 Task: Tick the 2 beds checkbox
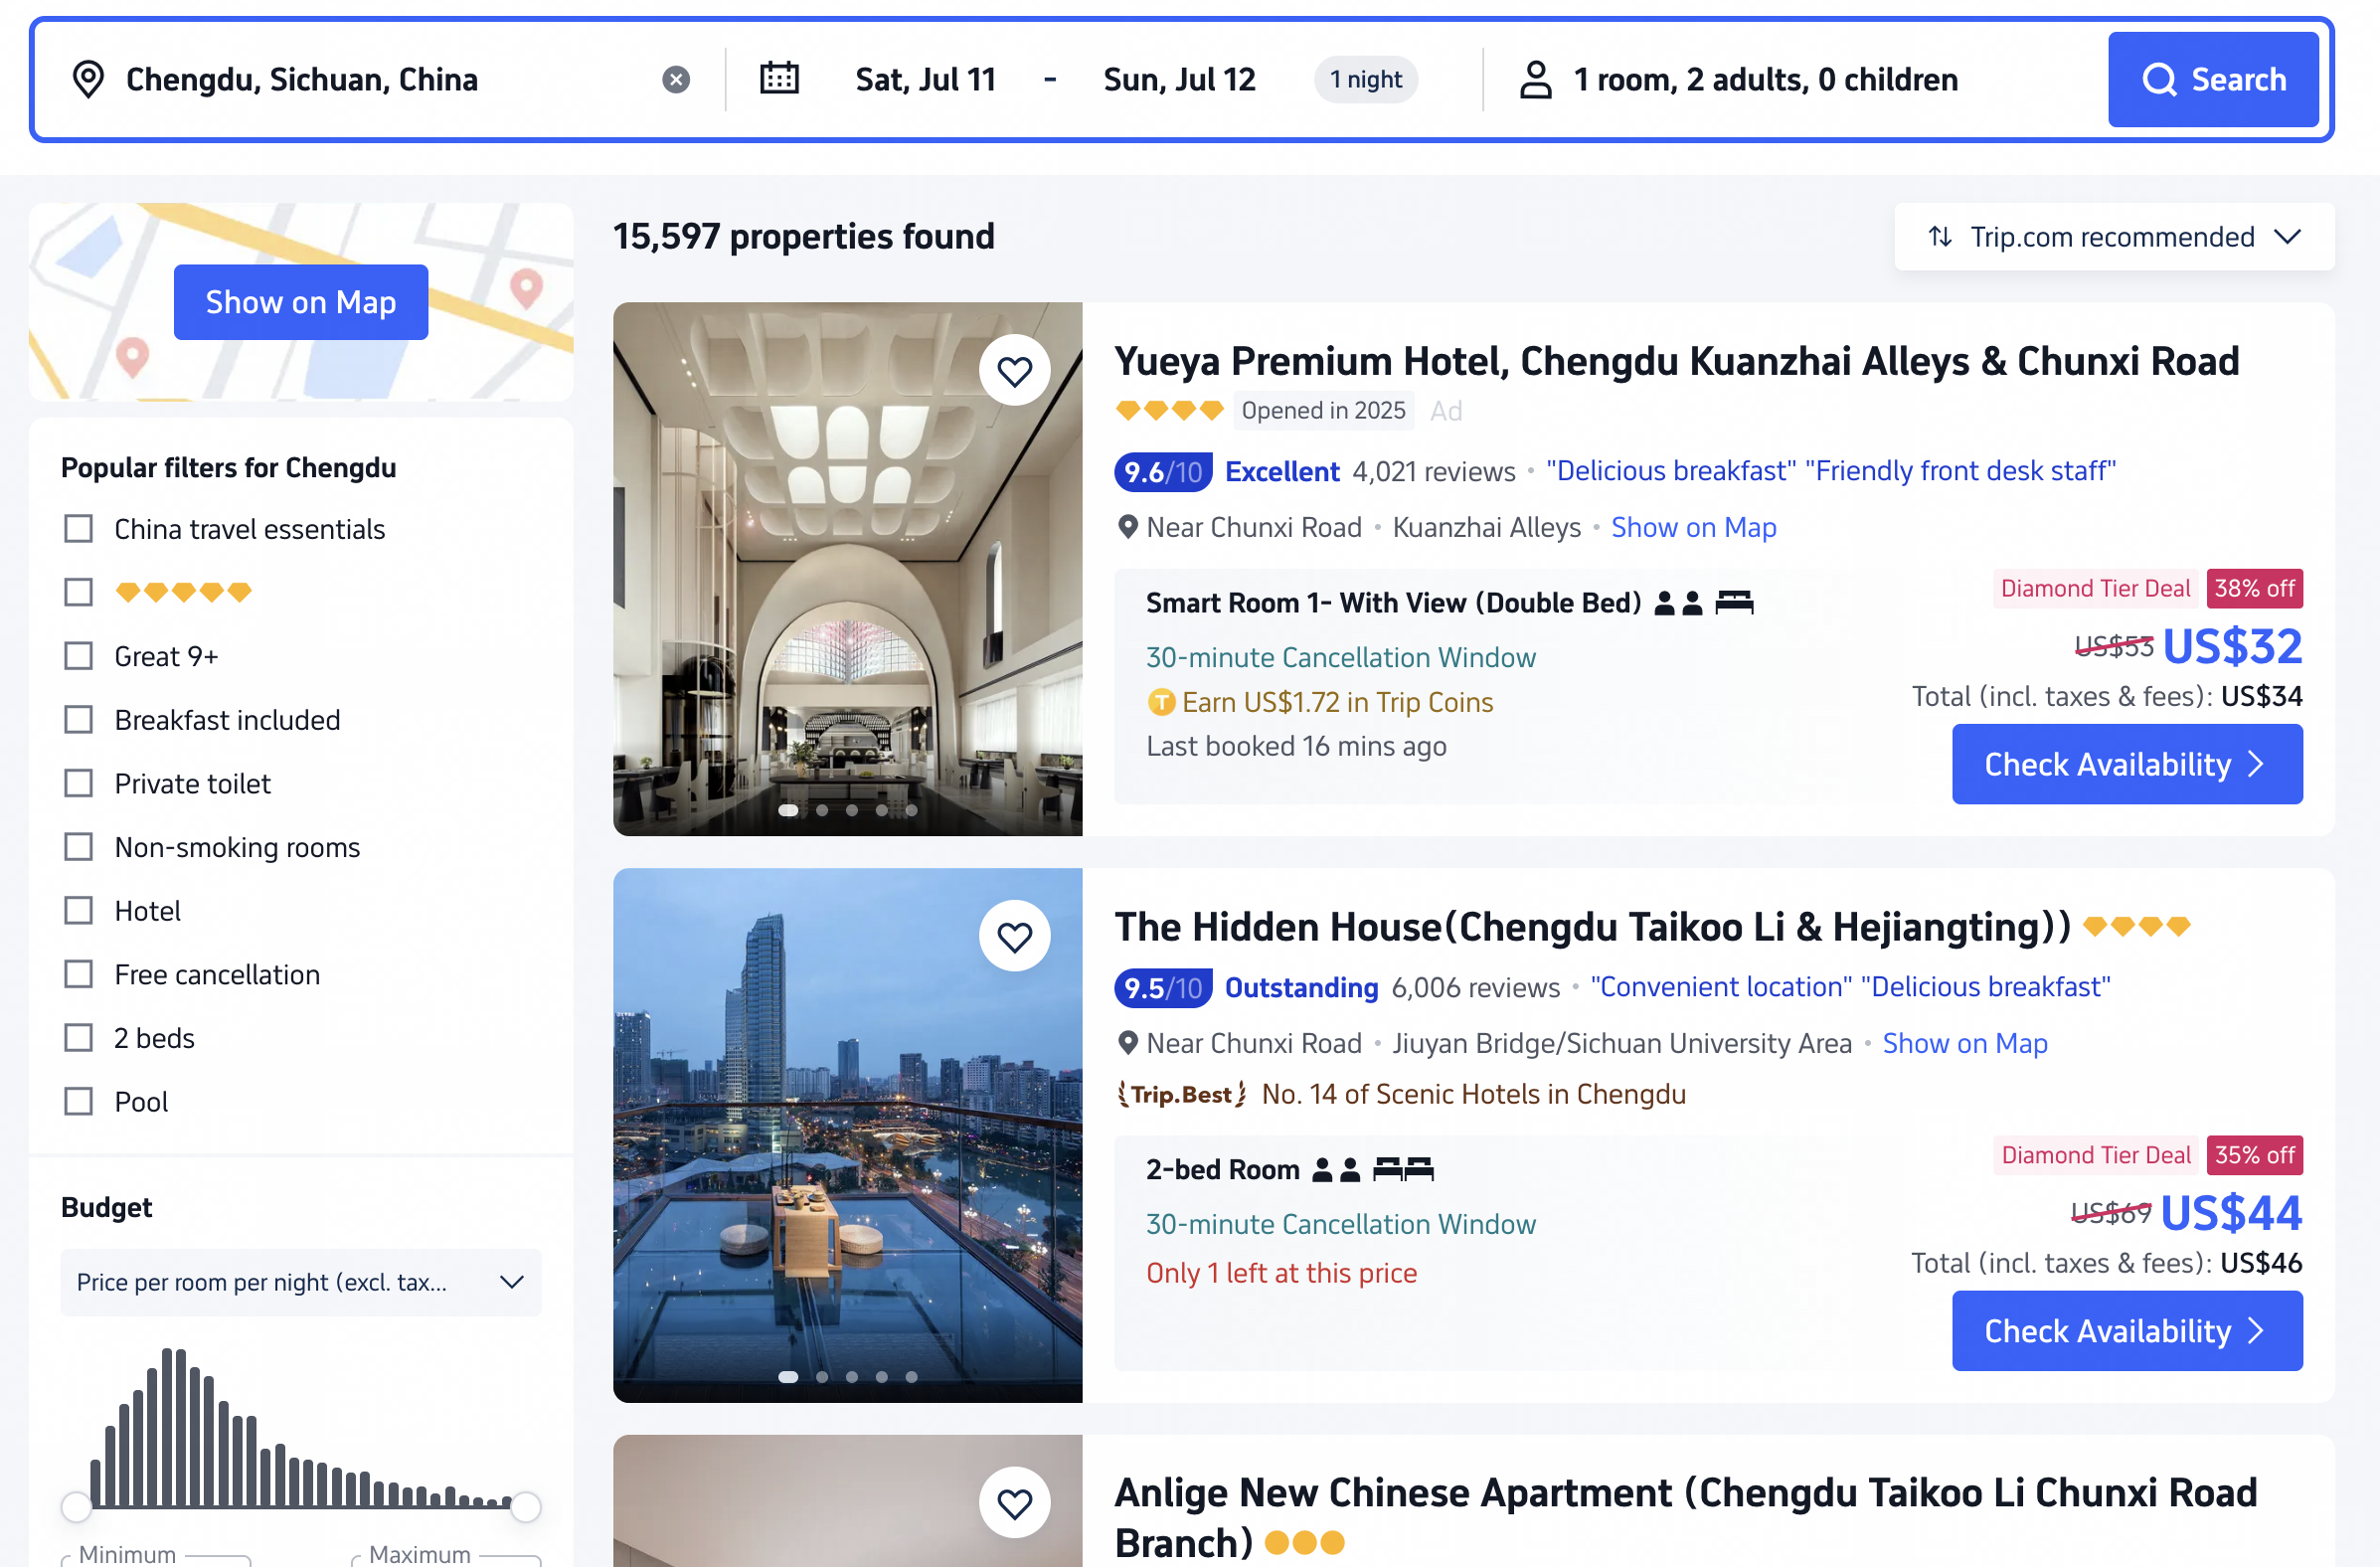coord(78,1038)
